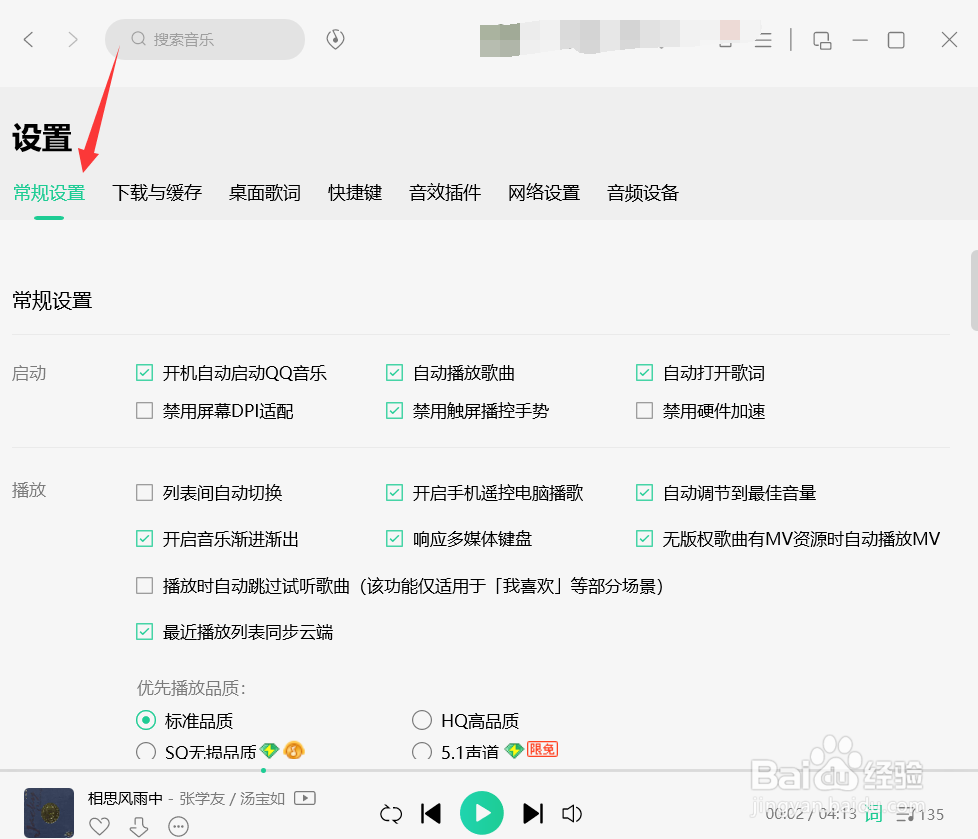Skip to previous track
This screenshot has height=839, width=978.
point(431,813)
